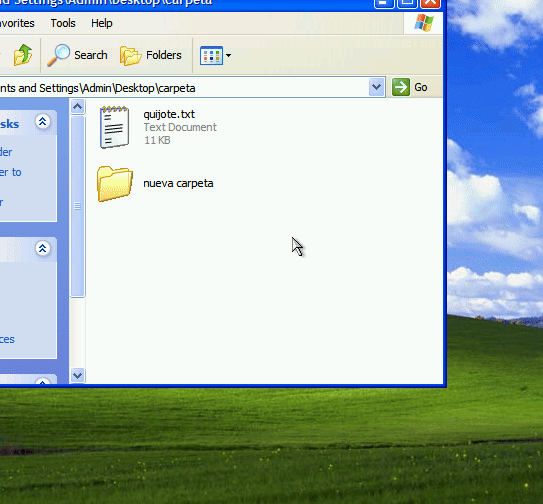
Task: Click the nueva carpeta folder name
Action: click(178, 183)
